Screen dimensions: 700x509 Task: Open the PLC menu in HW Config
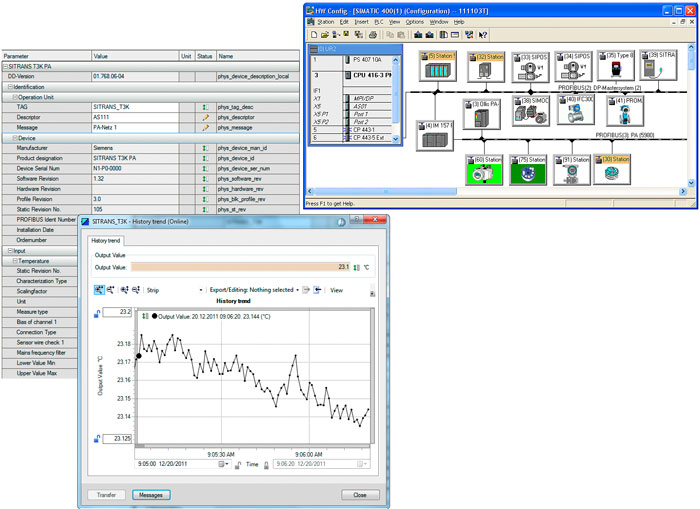coord(379,21)
